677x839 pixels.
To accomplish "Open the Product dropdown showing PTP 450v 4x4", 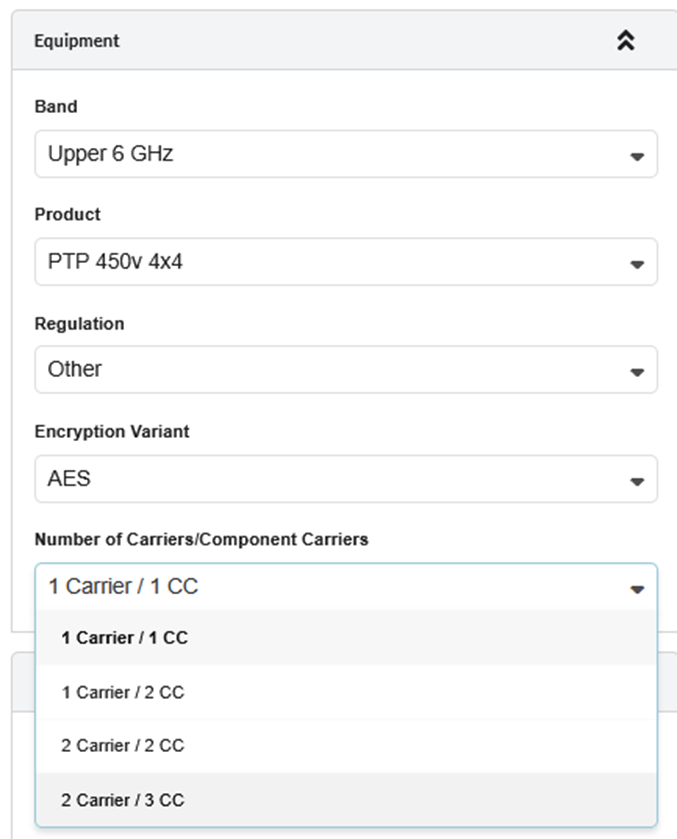I will tap(330, 263).
